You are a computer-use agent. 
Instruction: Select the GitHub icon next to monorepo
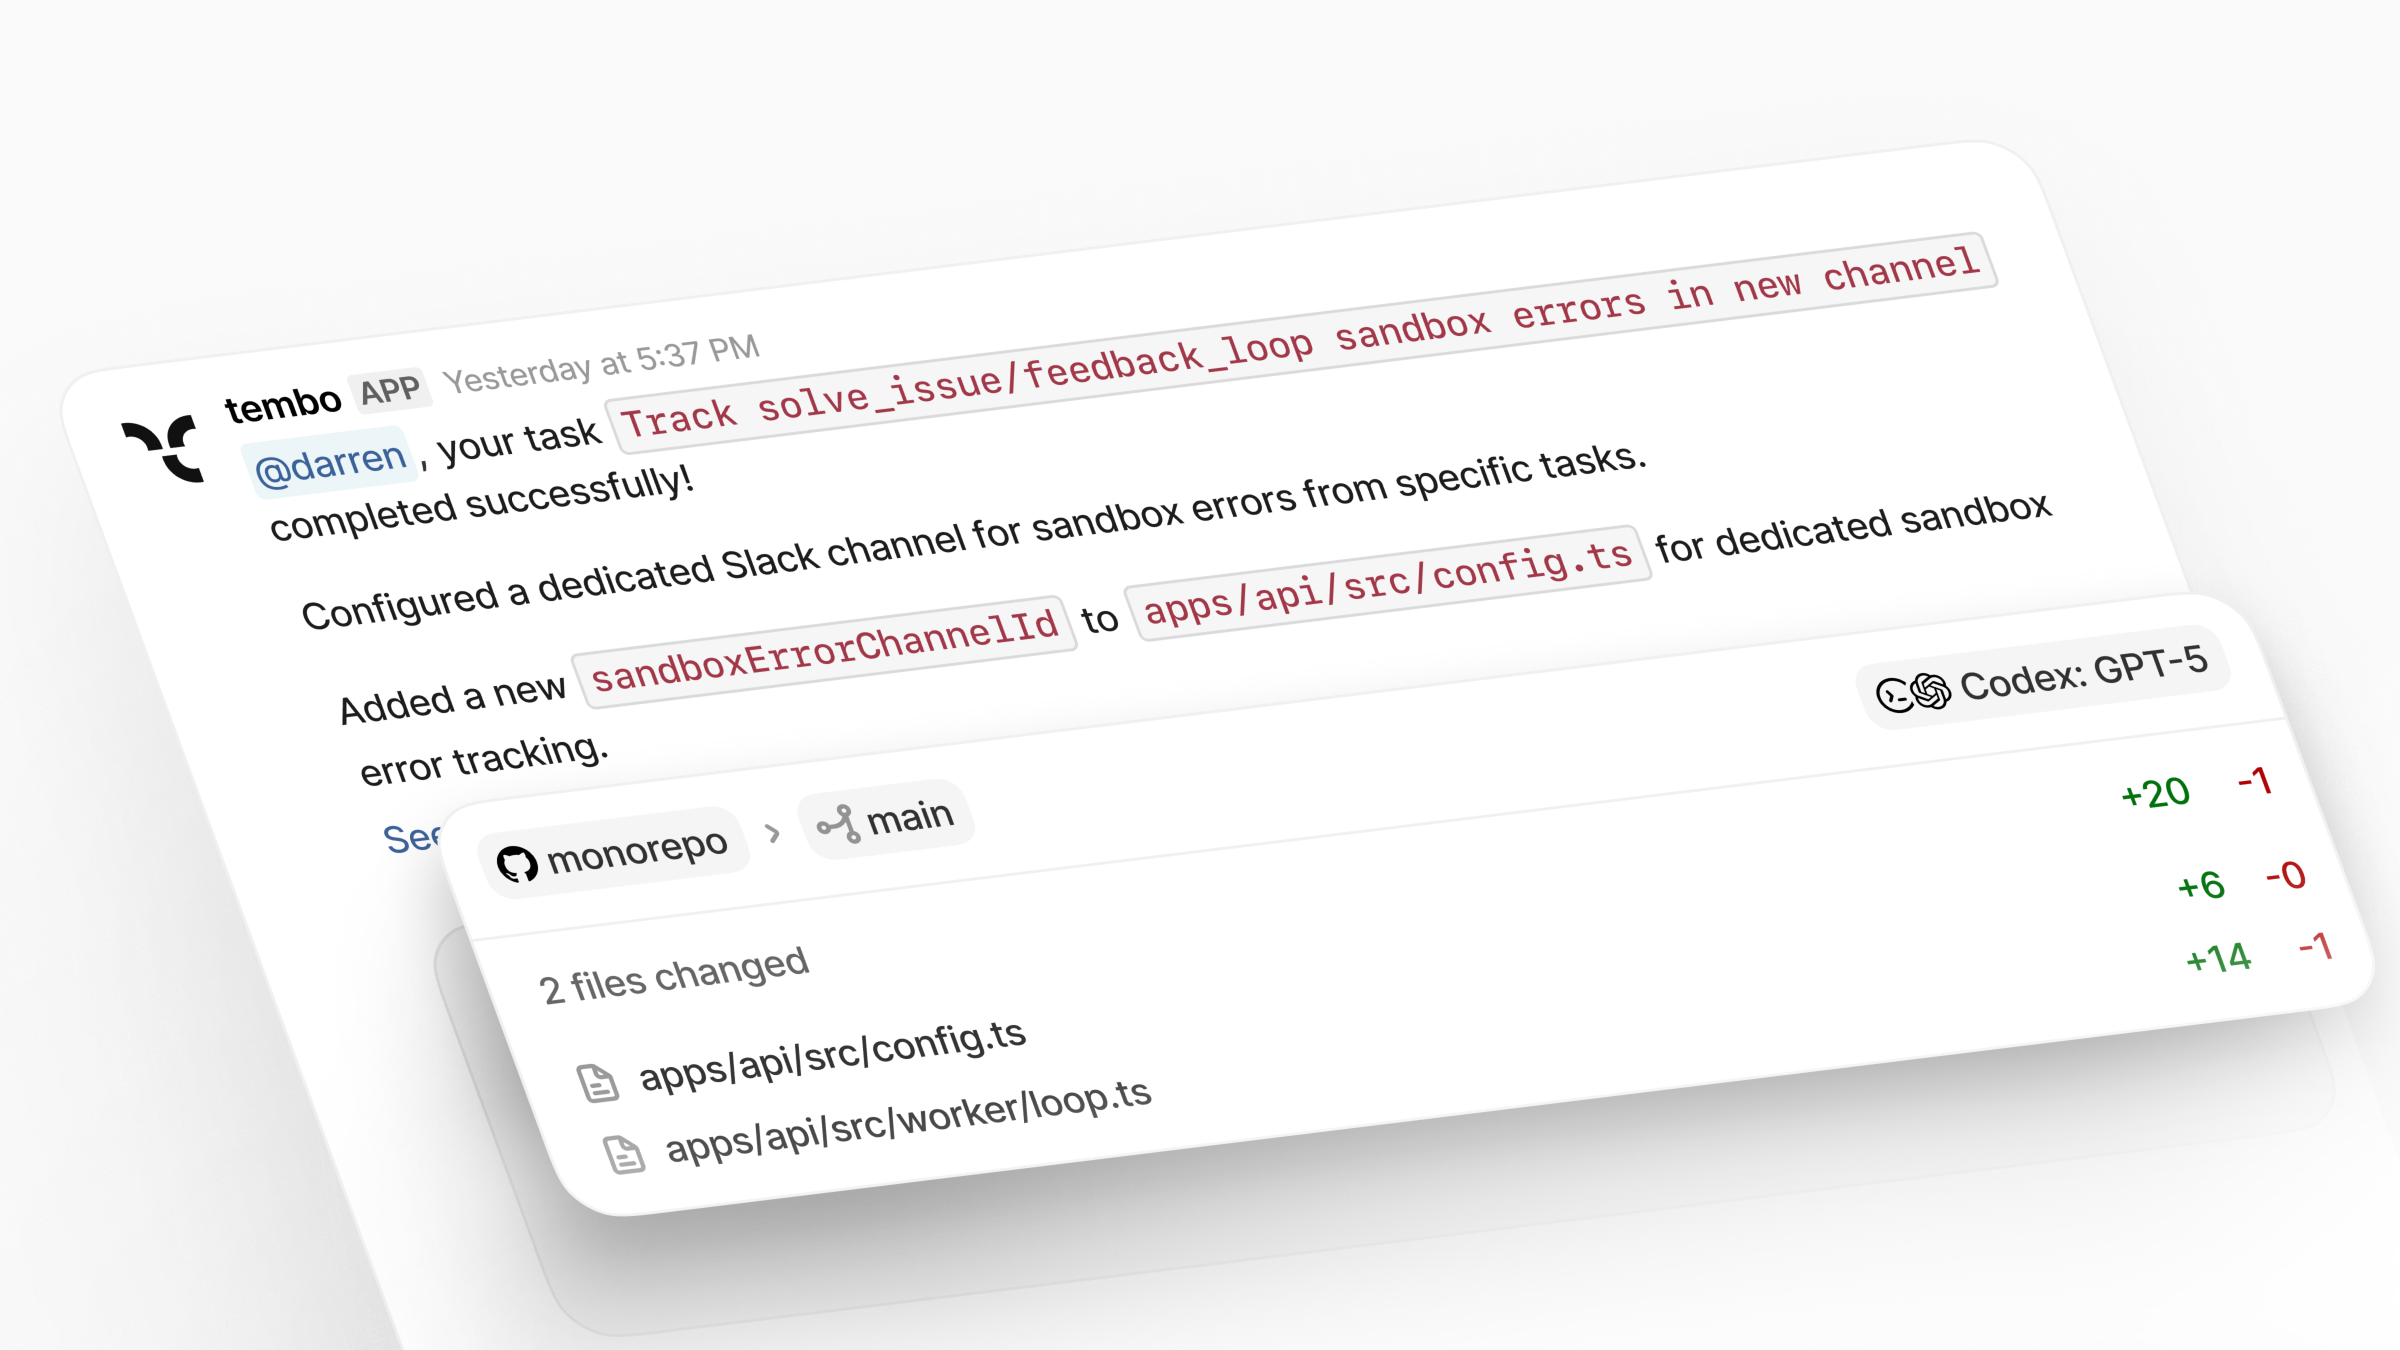point(519,862)
